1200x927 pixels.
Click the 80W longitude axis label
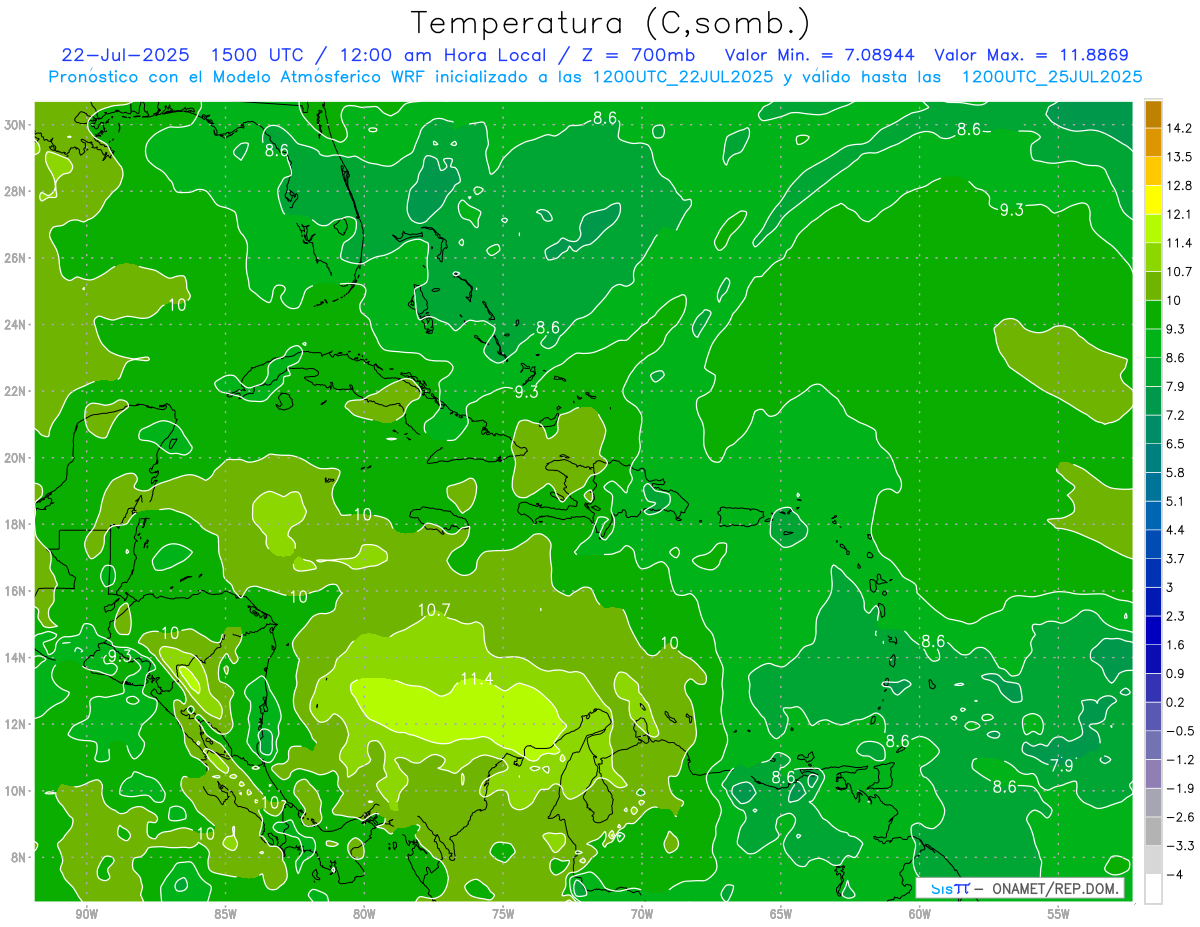[364, 914]
